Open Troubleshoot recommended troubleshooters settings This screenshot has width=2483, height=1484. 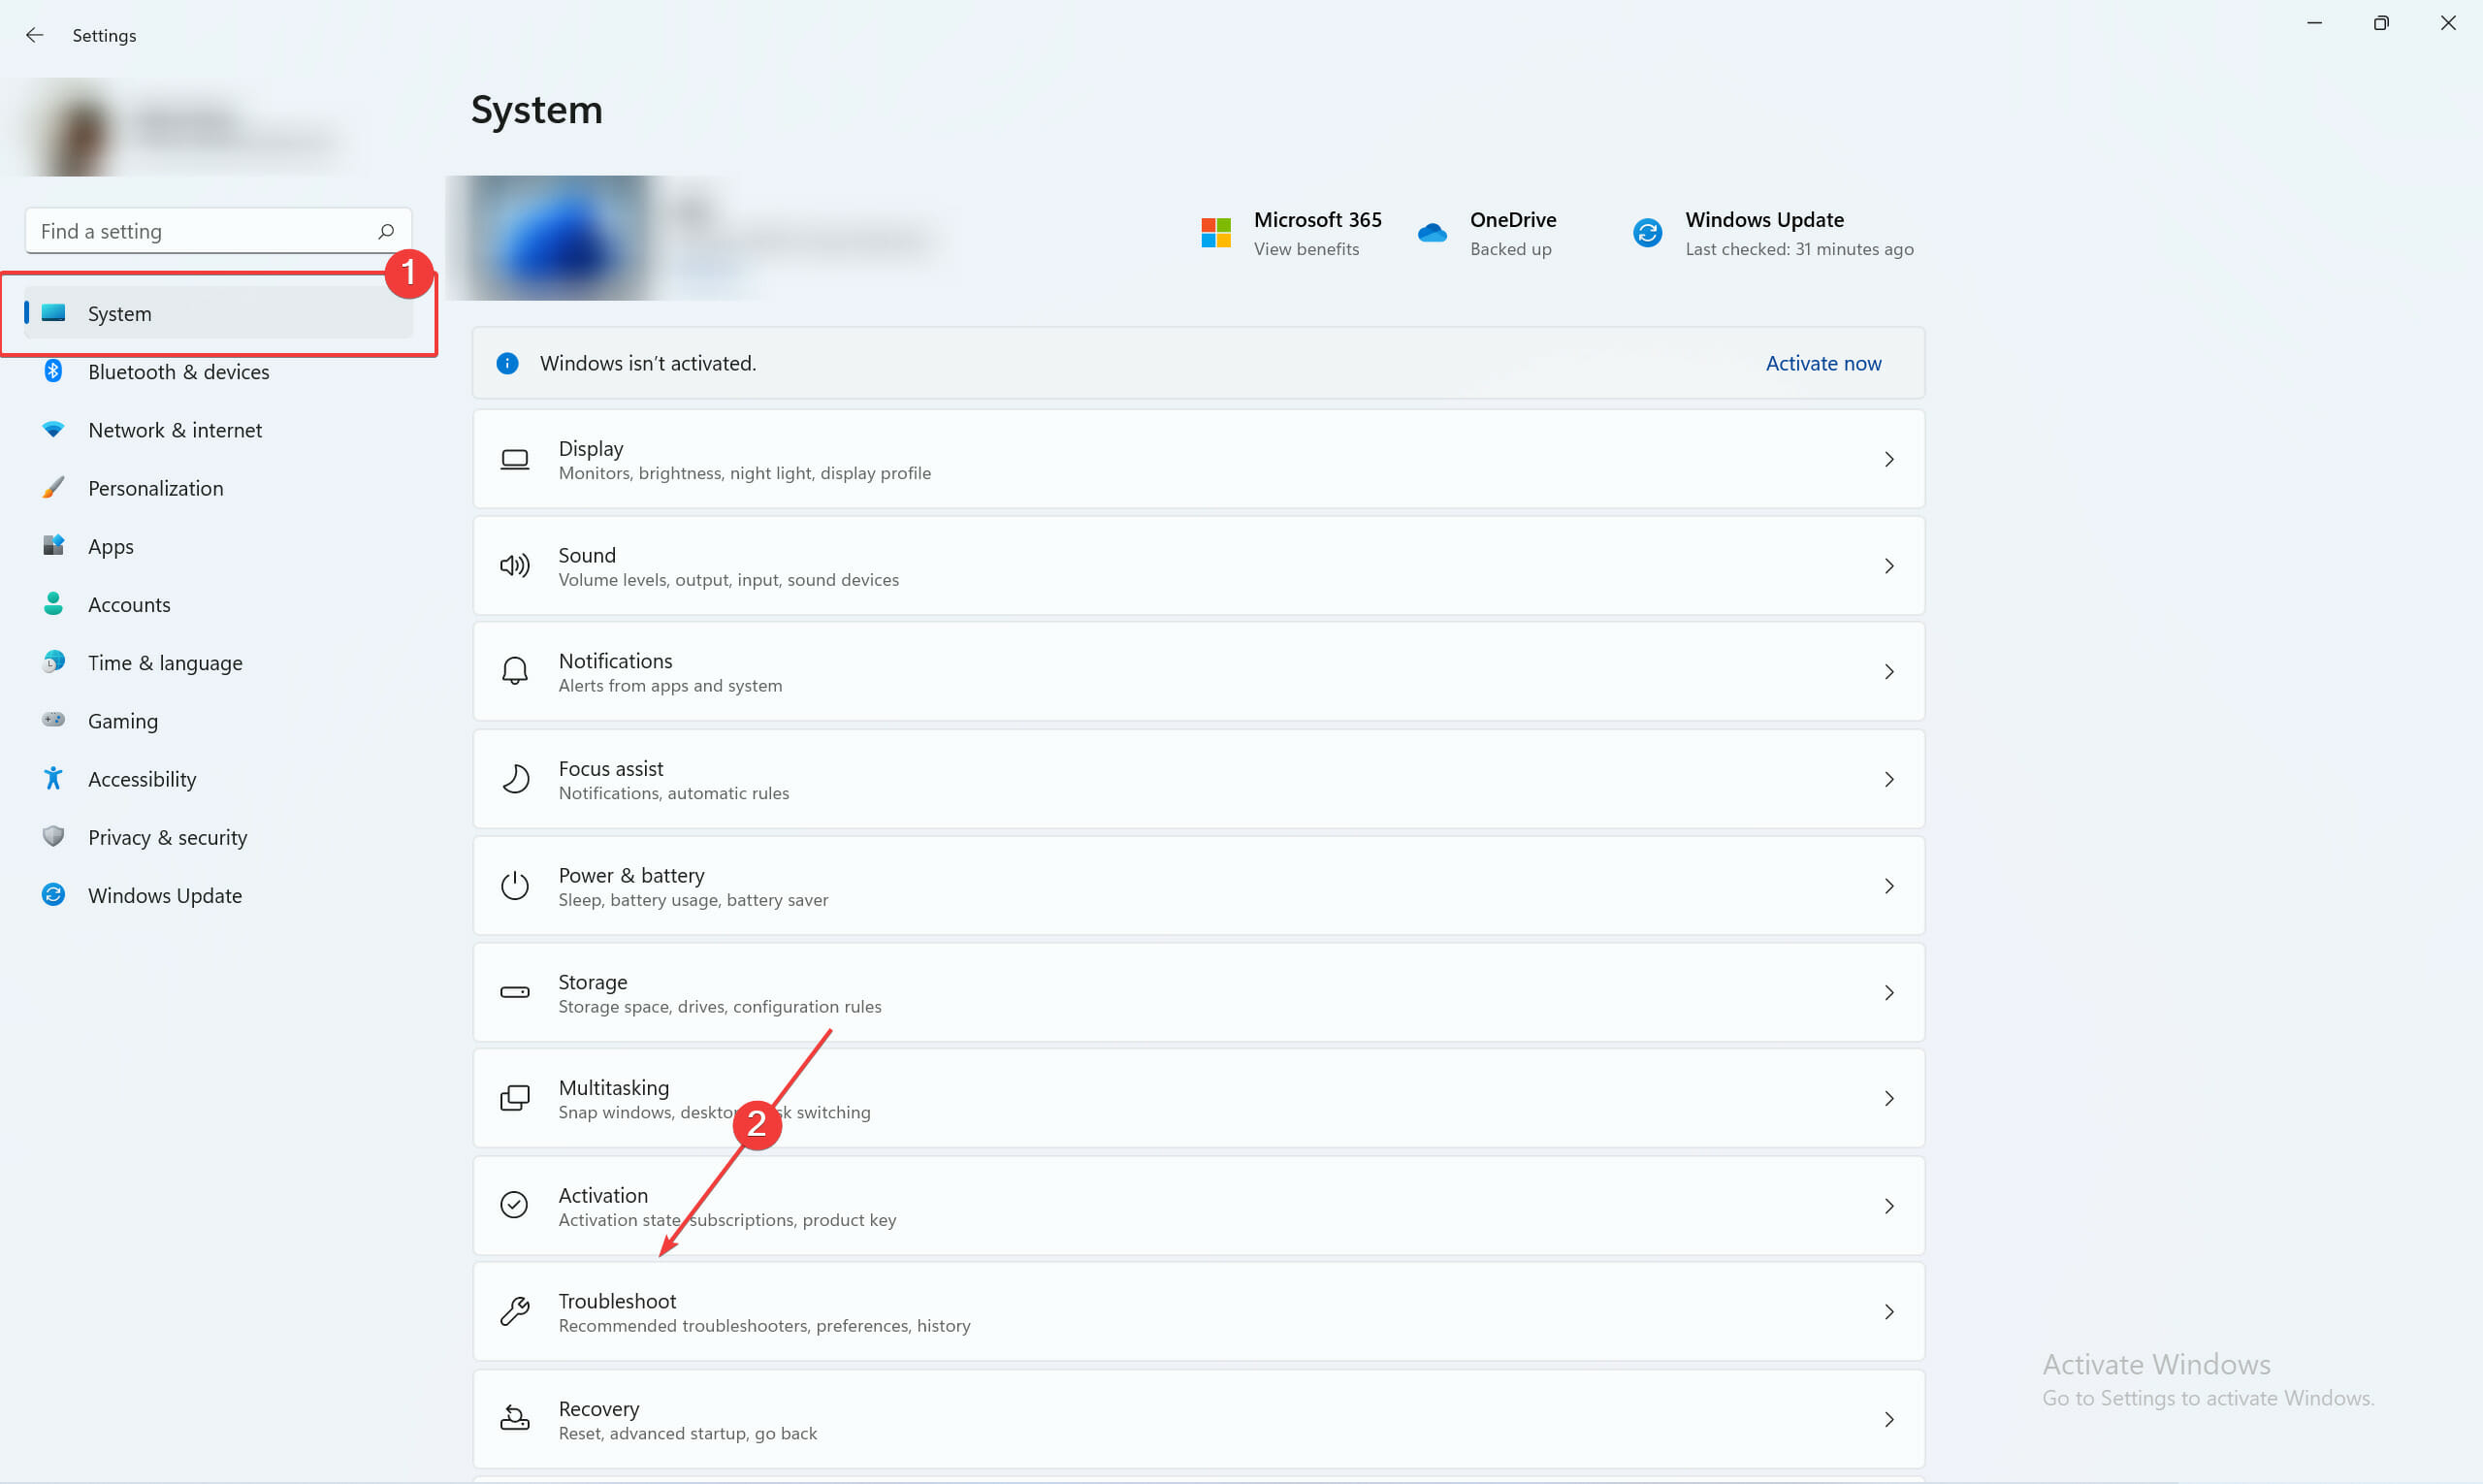[x=1198, y=1311]
